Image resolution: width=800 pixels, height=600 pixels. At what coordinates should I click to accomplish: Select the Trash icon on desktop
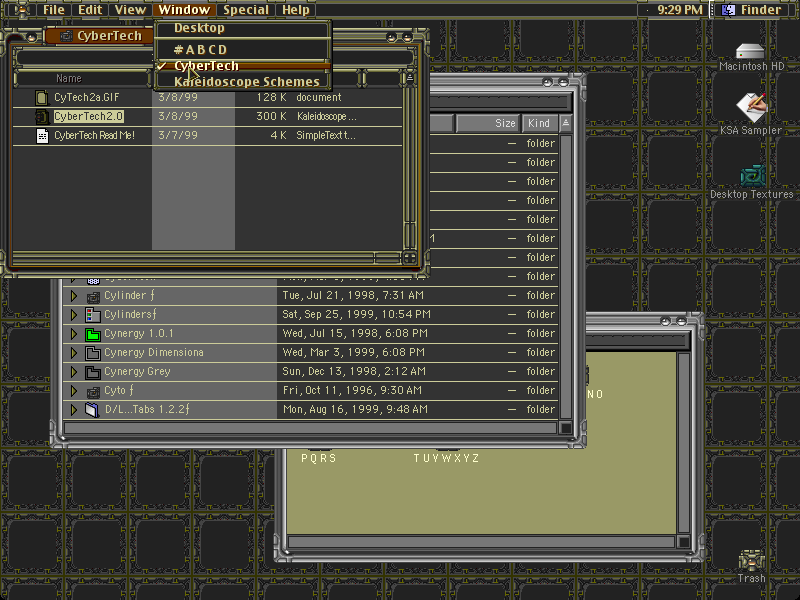coord(752,561)
